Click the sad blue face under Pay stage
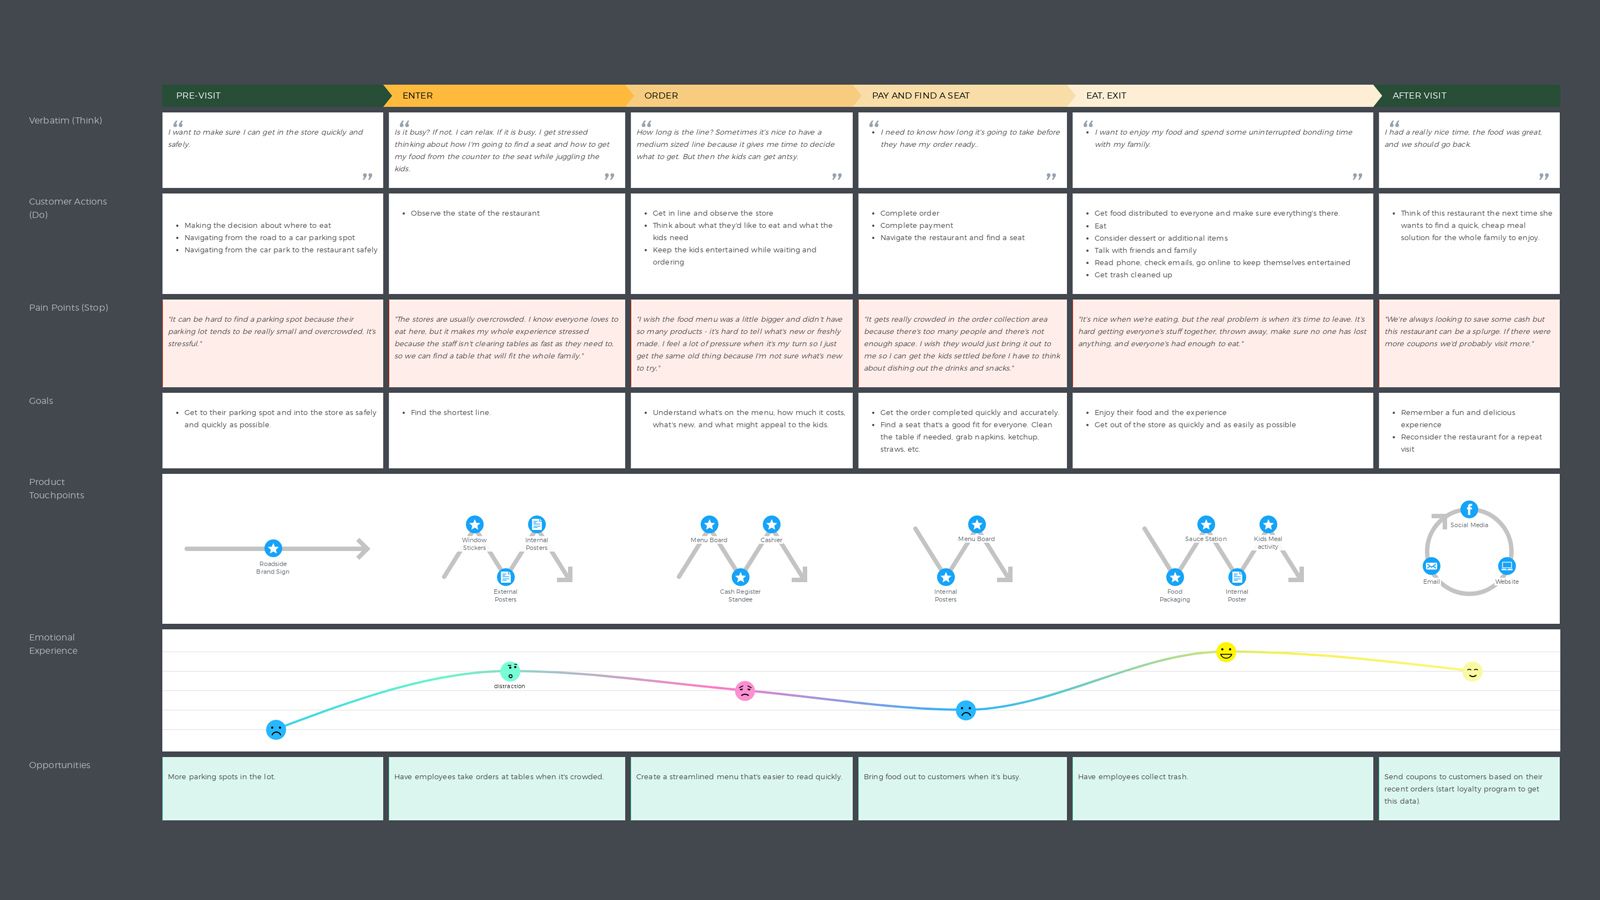Screen dimensions: 1600x900 pos(966,710)
